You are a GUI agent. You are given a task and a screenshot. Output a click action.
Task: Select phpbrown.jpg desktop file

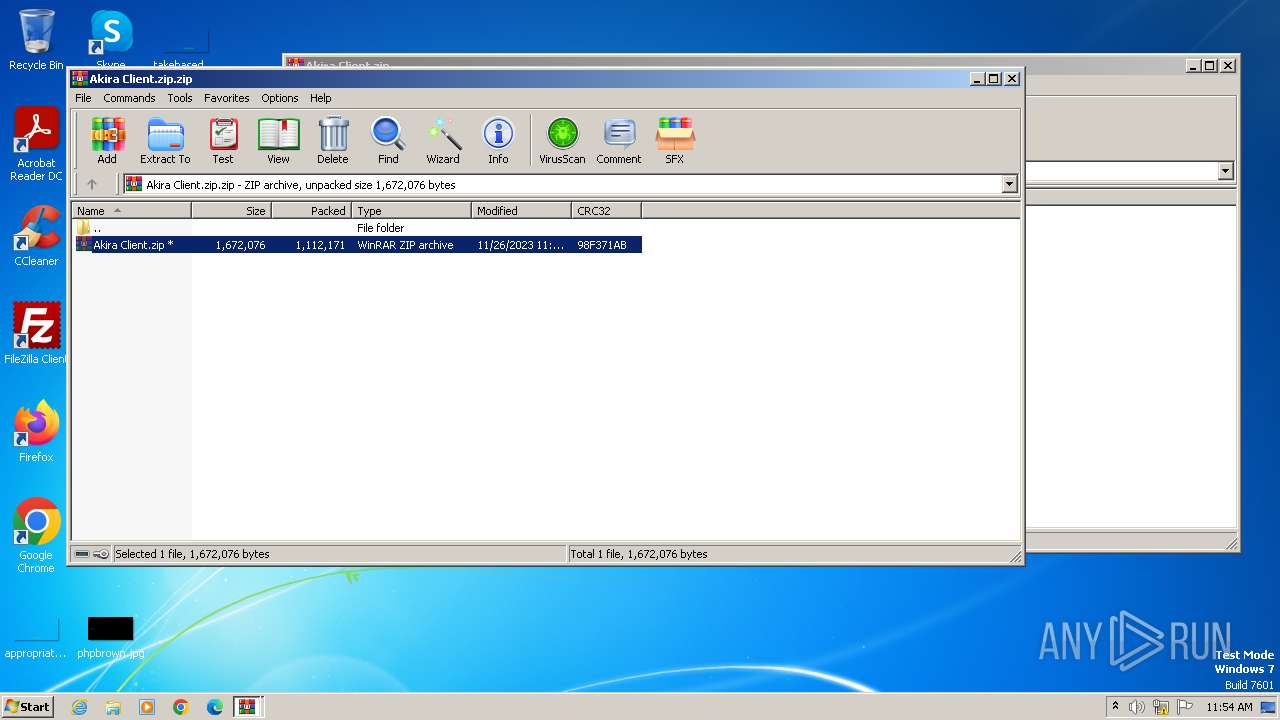(110, 637)
